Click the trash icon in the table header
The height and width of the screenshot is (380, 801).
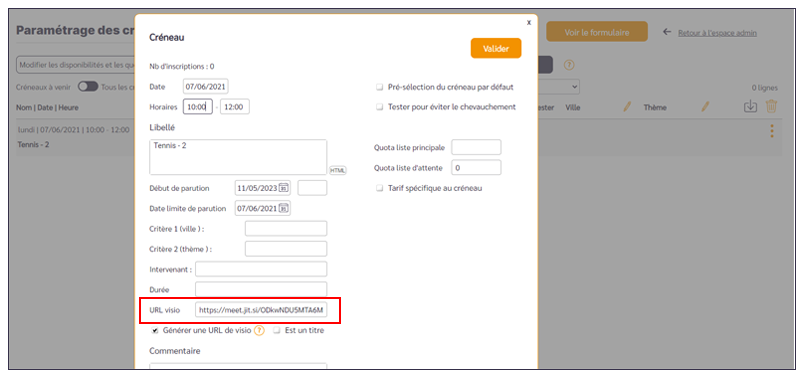click(x=771, y=106)
